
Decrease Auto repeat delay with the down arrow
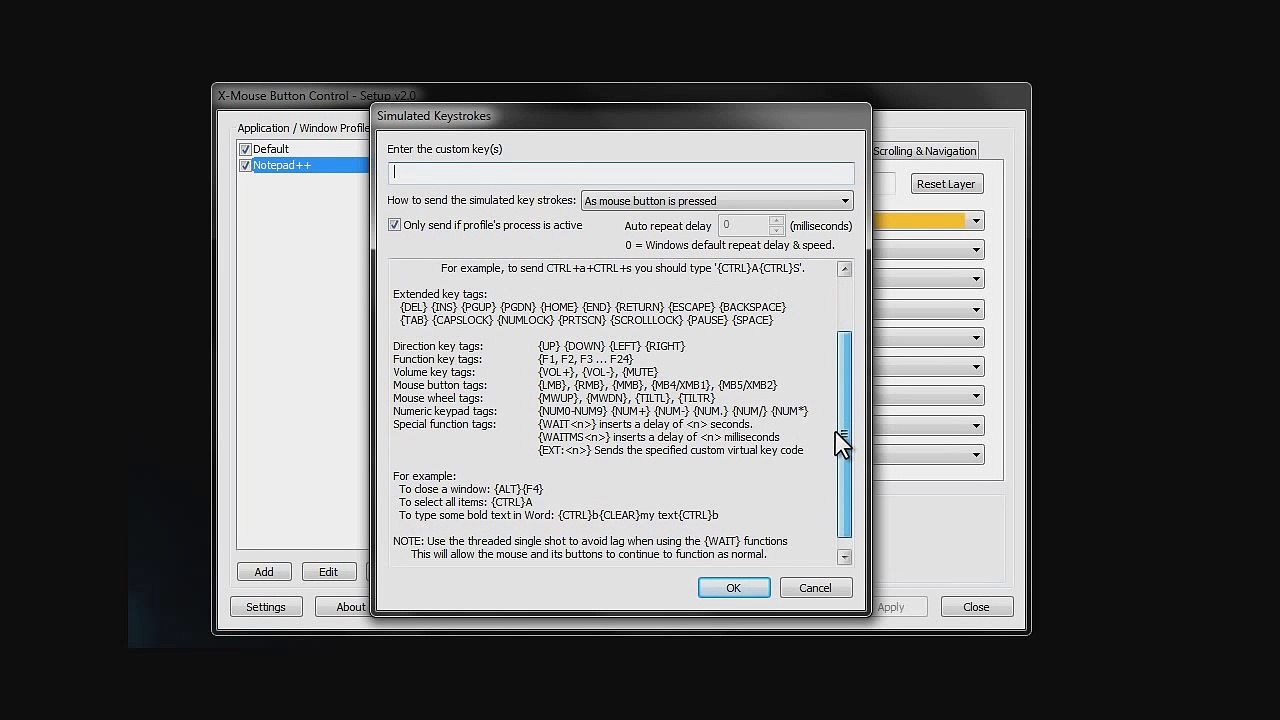[x=776, y=230]
